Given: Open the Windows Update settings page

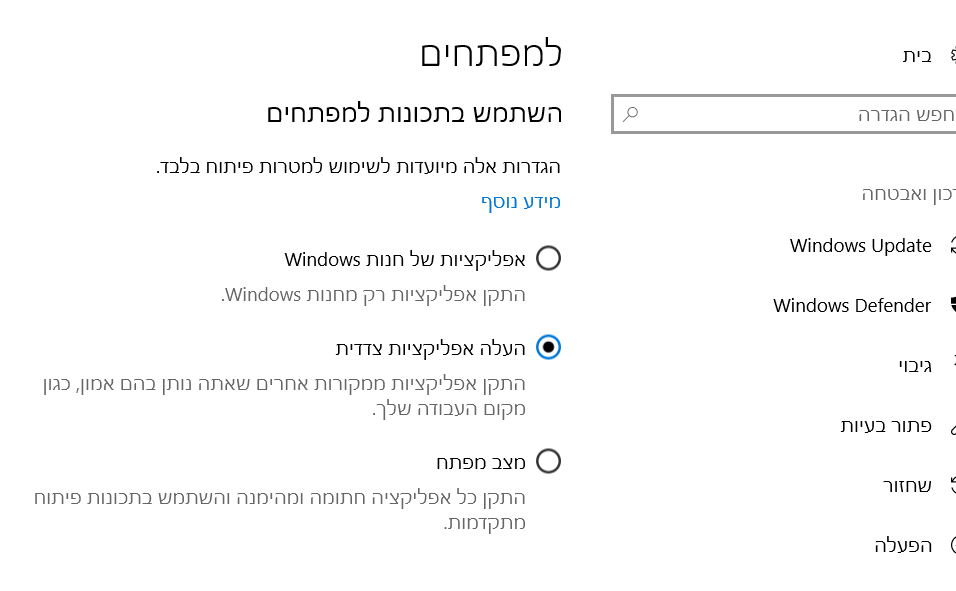Looking at the screenshot, I should 860,245.
